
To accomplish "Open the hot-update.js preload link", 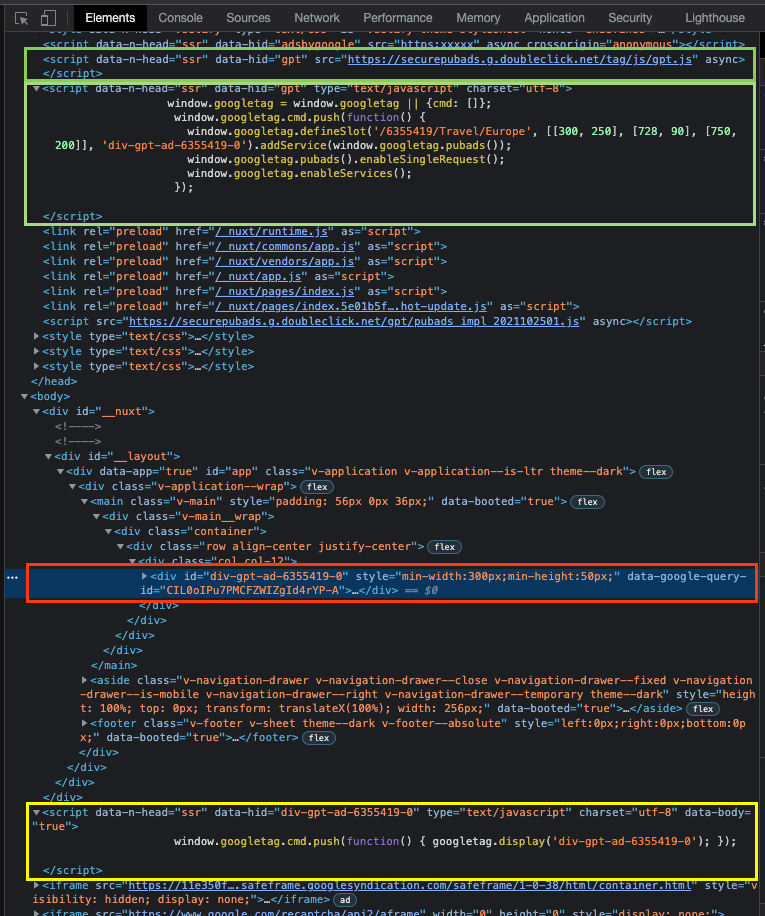I will pyautogui.click(x=351, y=307).
